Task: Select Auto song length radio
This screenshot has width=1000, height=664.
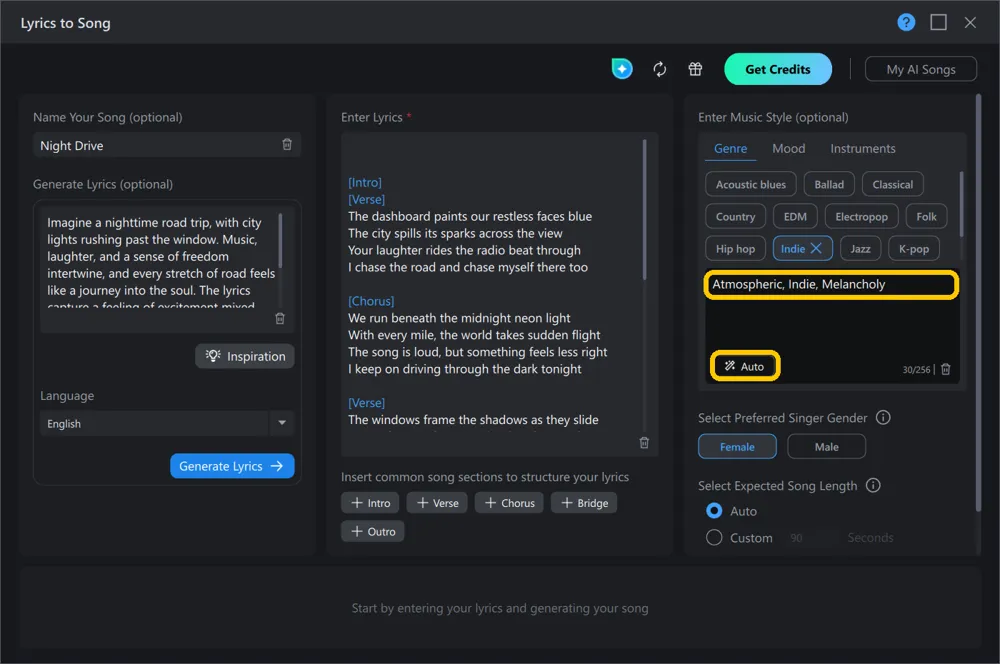Action: click(714, 511)
